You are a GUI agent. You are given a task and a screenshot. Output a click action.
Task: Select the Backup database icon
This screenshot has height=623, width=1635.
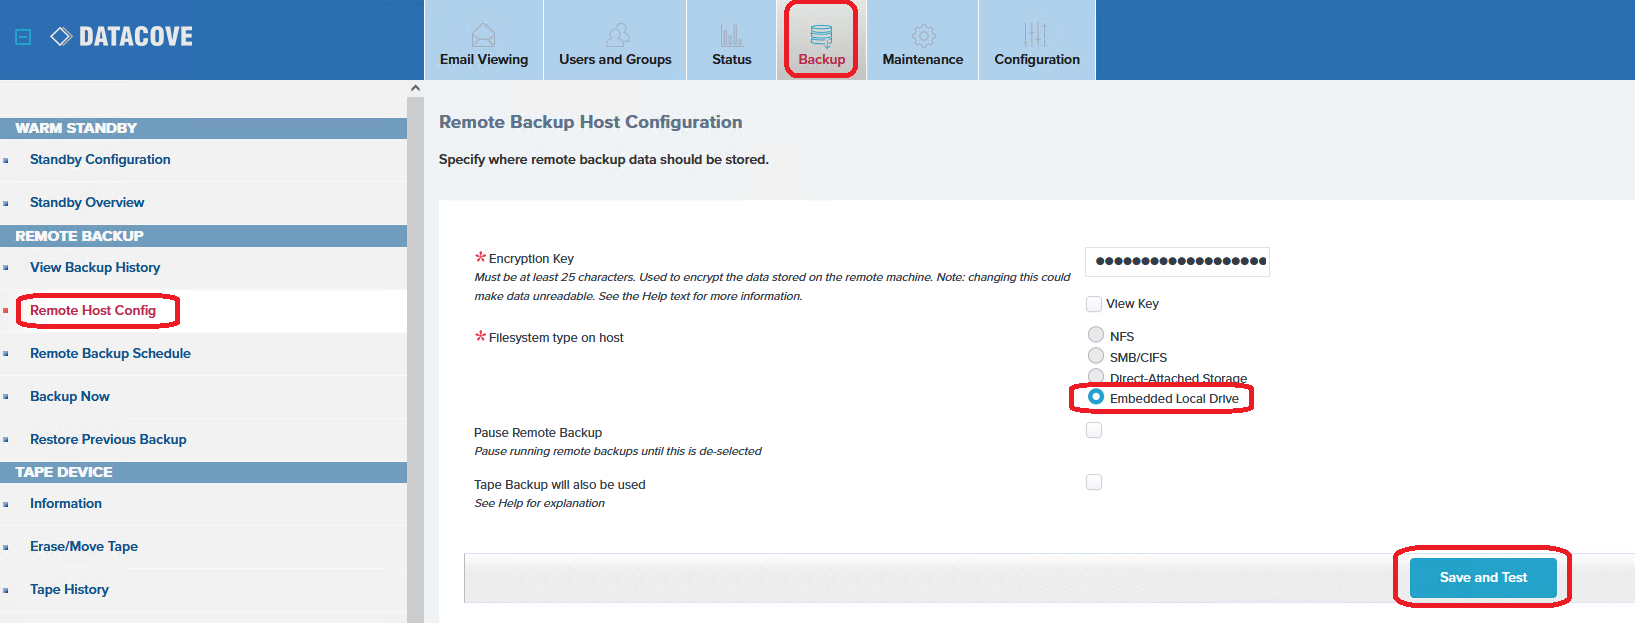(x=821, y=35)
